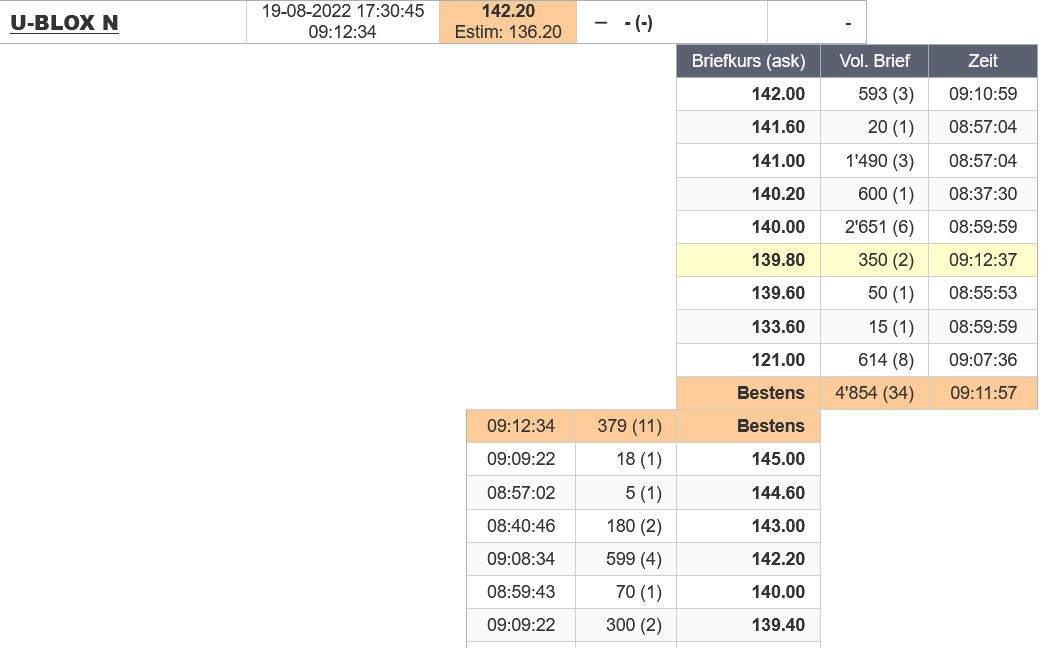Select ask price 121.00
1053x648 pixels.
[x=778, y=360]
